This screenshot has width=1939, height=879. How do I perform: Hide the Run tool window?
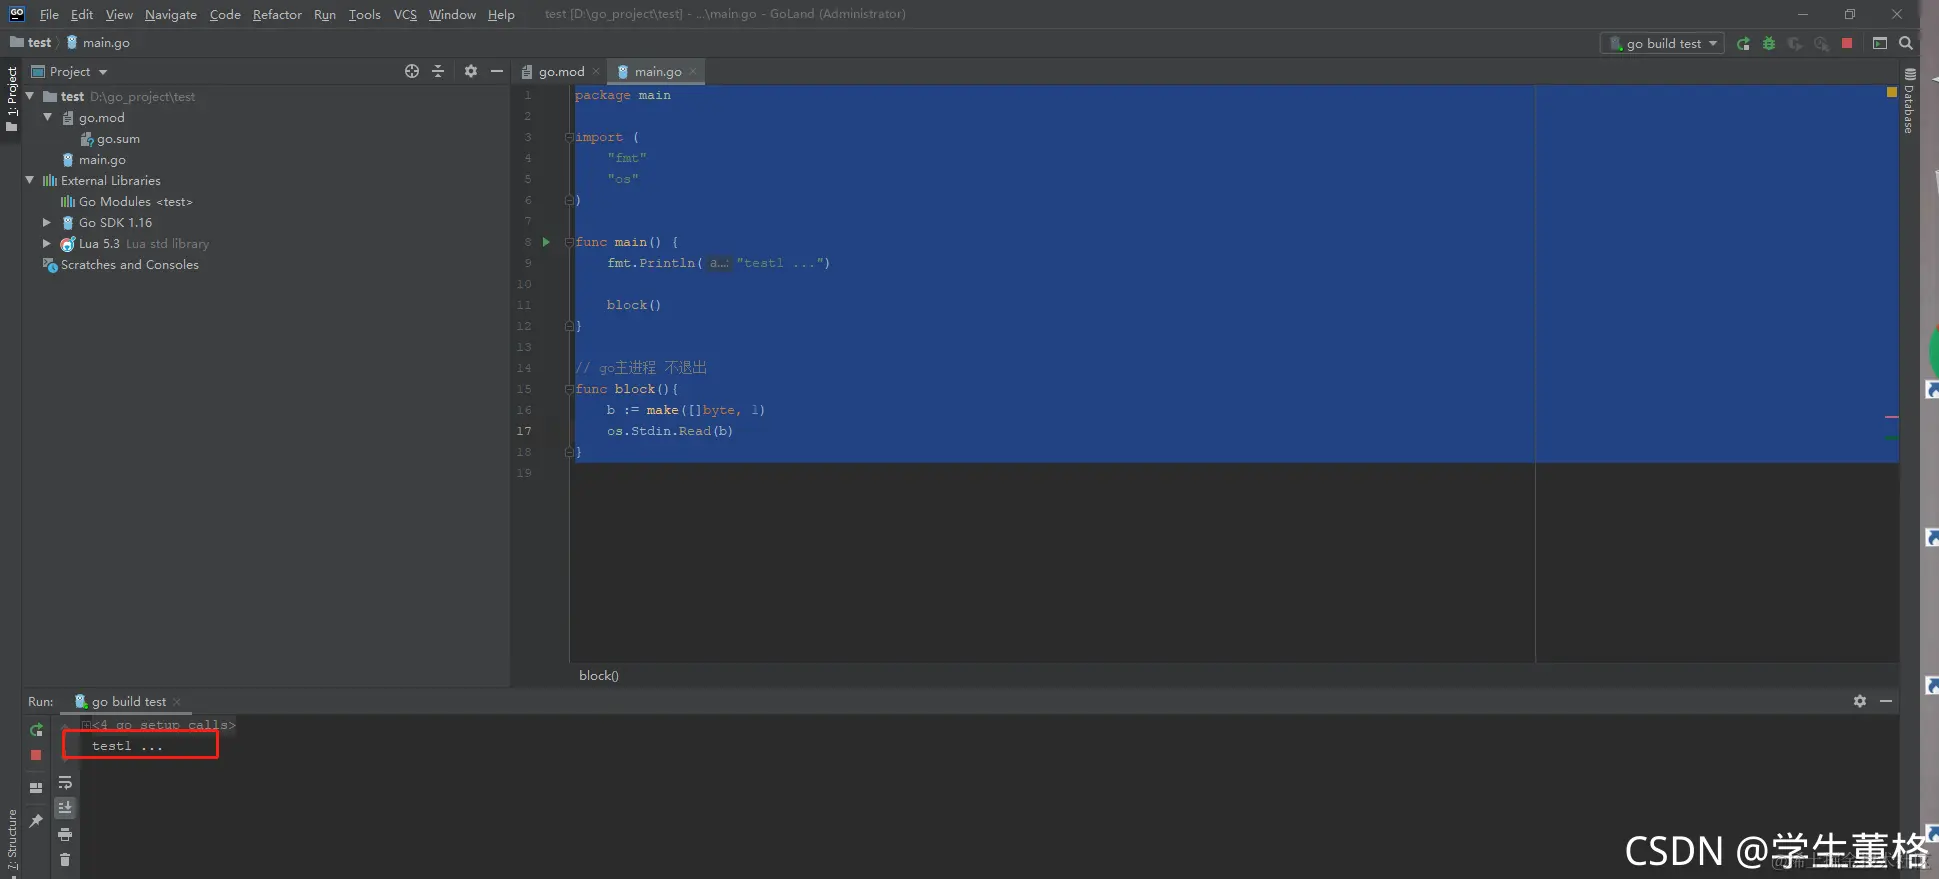1886,701
